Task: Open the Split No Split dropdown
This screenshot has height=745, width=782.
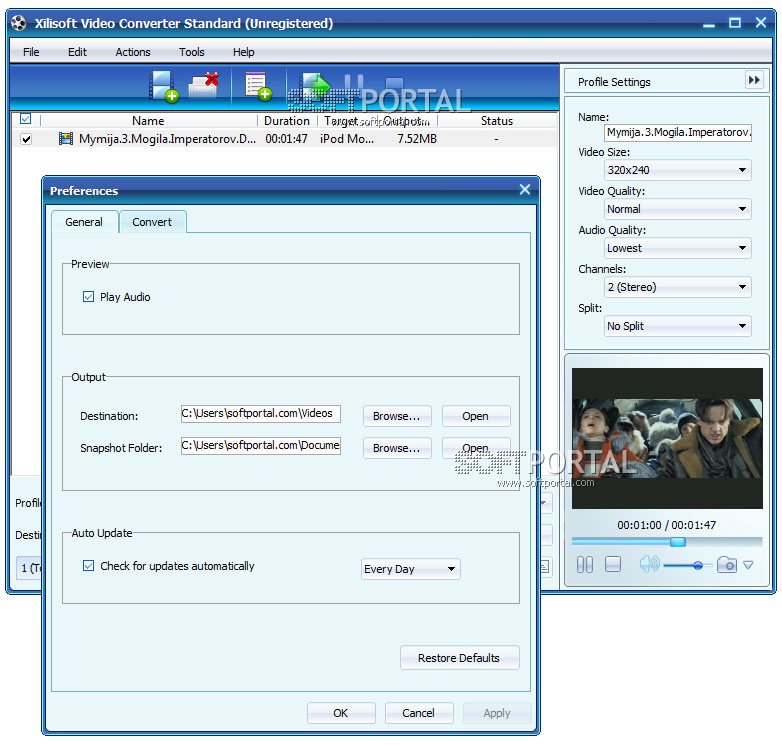Action: [x=677, y=326]
